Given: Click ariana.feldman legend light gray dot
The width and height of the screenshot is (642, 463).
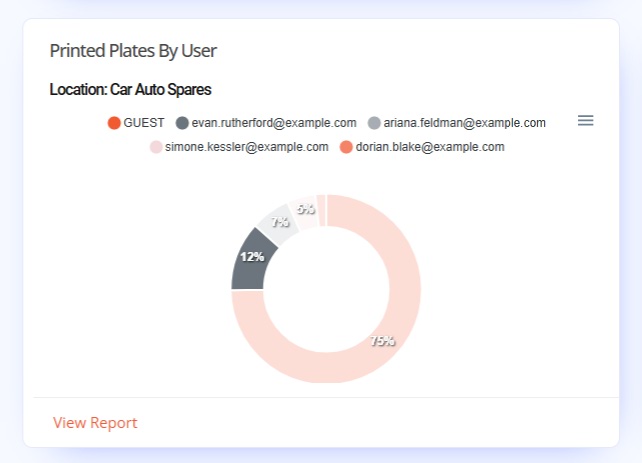Looking at the screenshot, I should [374, 123].
